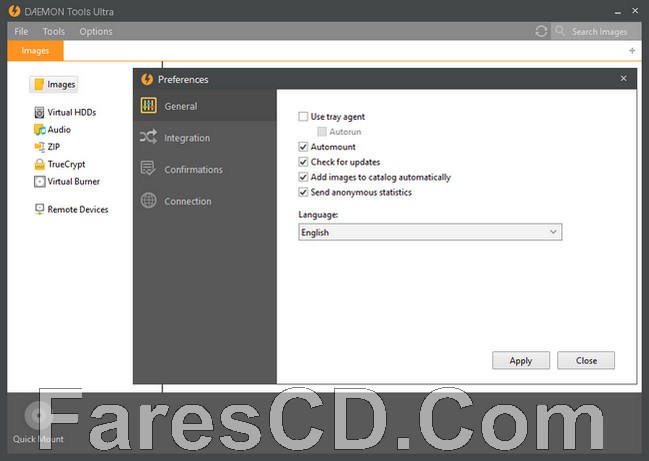Click the Audio music-note icon
Image resolution: width=649 pixels, height=461 pixels.
click(x=40, y=130)
